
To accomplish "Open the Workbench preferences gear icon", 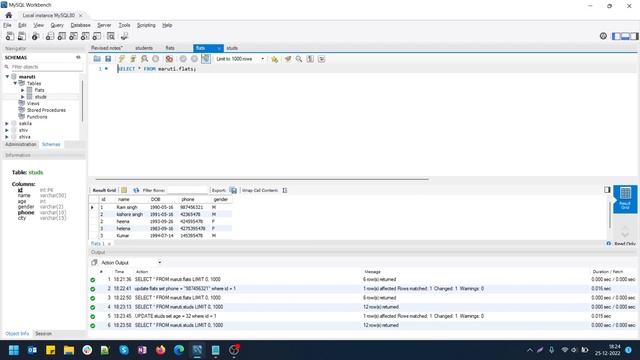I will 603,36.
